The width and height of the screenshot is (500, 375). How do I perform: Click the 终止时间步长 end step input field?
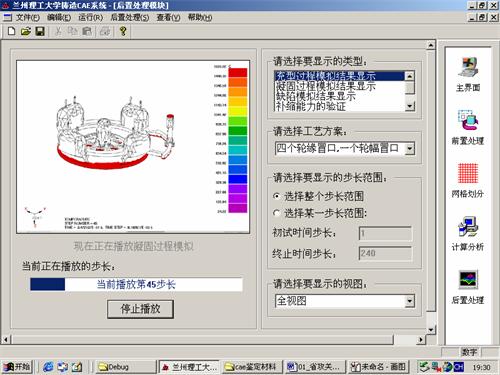[385, 254]
